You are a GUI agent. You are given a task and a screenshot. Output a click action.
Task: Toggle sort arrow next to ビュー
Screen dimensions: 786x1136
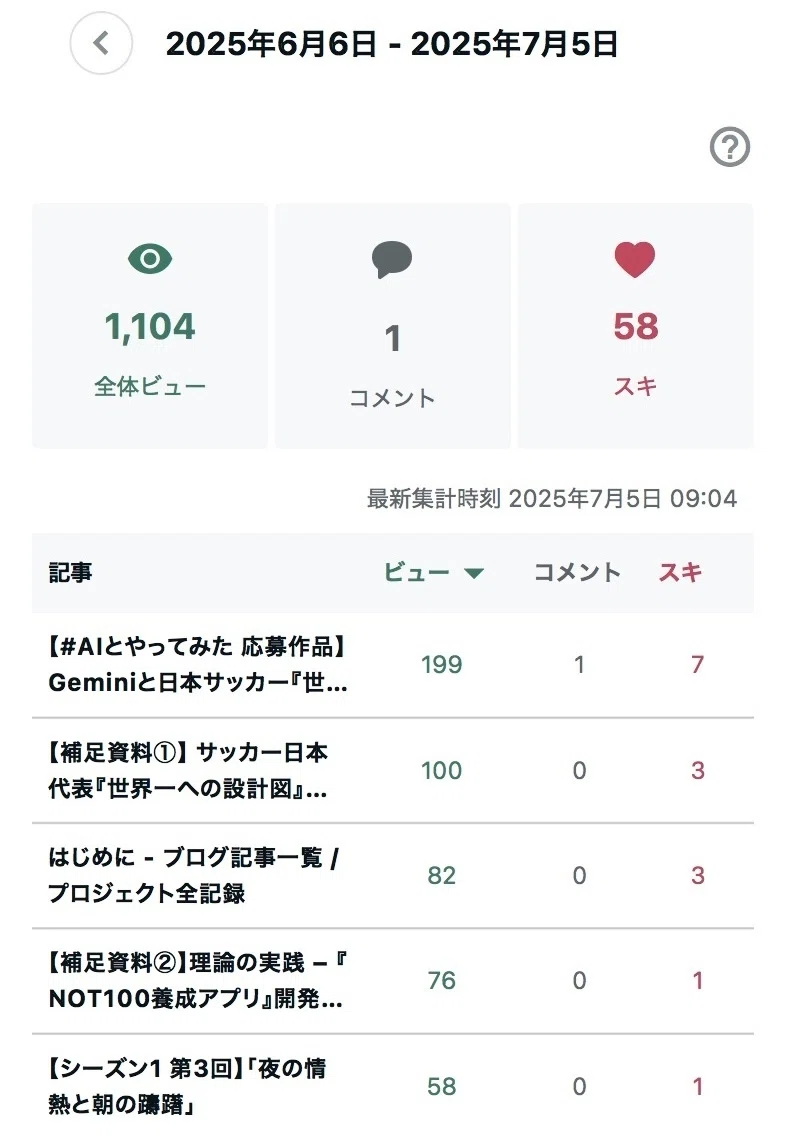[474, 573]
